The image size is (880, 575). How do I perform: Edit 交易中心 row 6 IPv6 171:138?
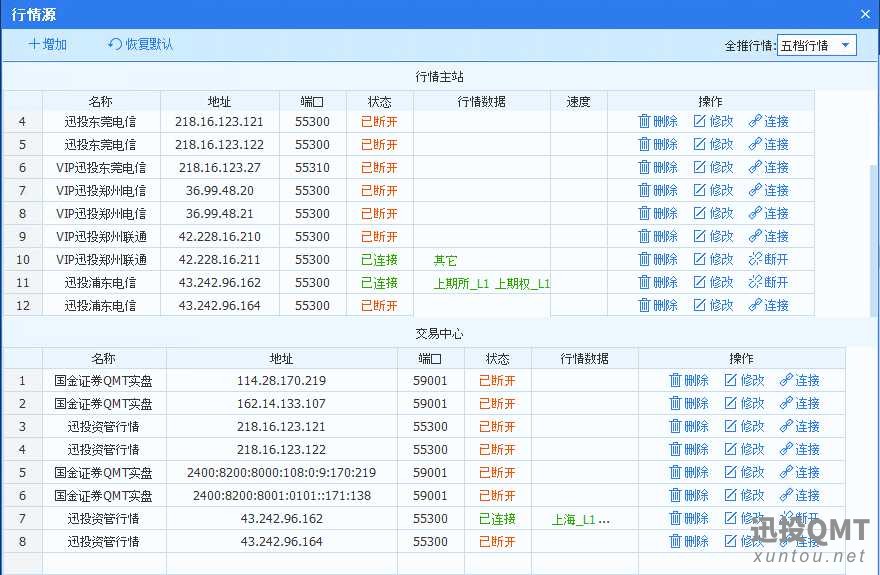pyautogui.click(x=744, y=495)
